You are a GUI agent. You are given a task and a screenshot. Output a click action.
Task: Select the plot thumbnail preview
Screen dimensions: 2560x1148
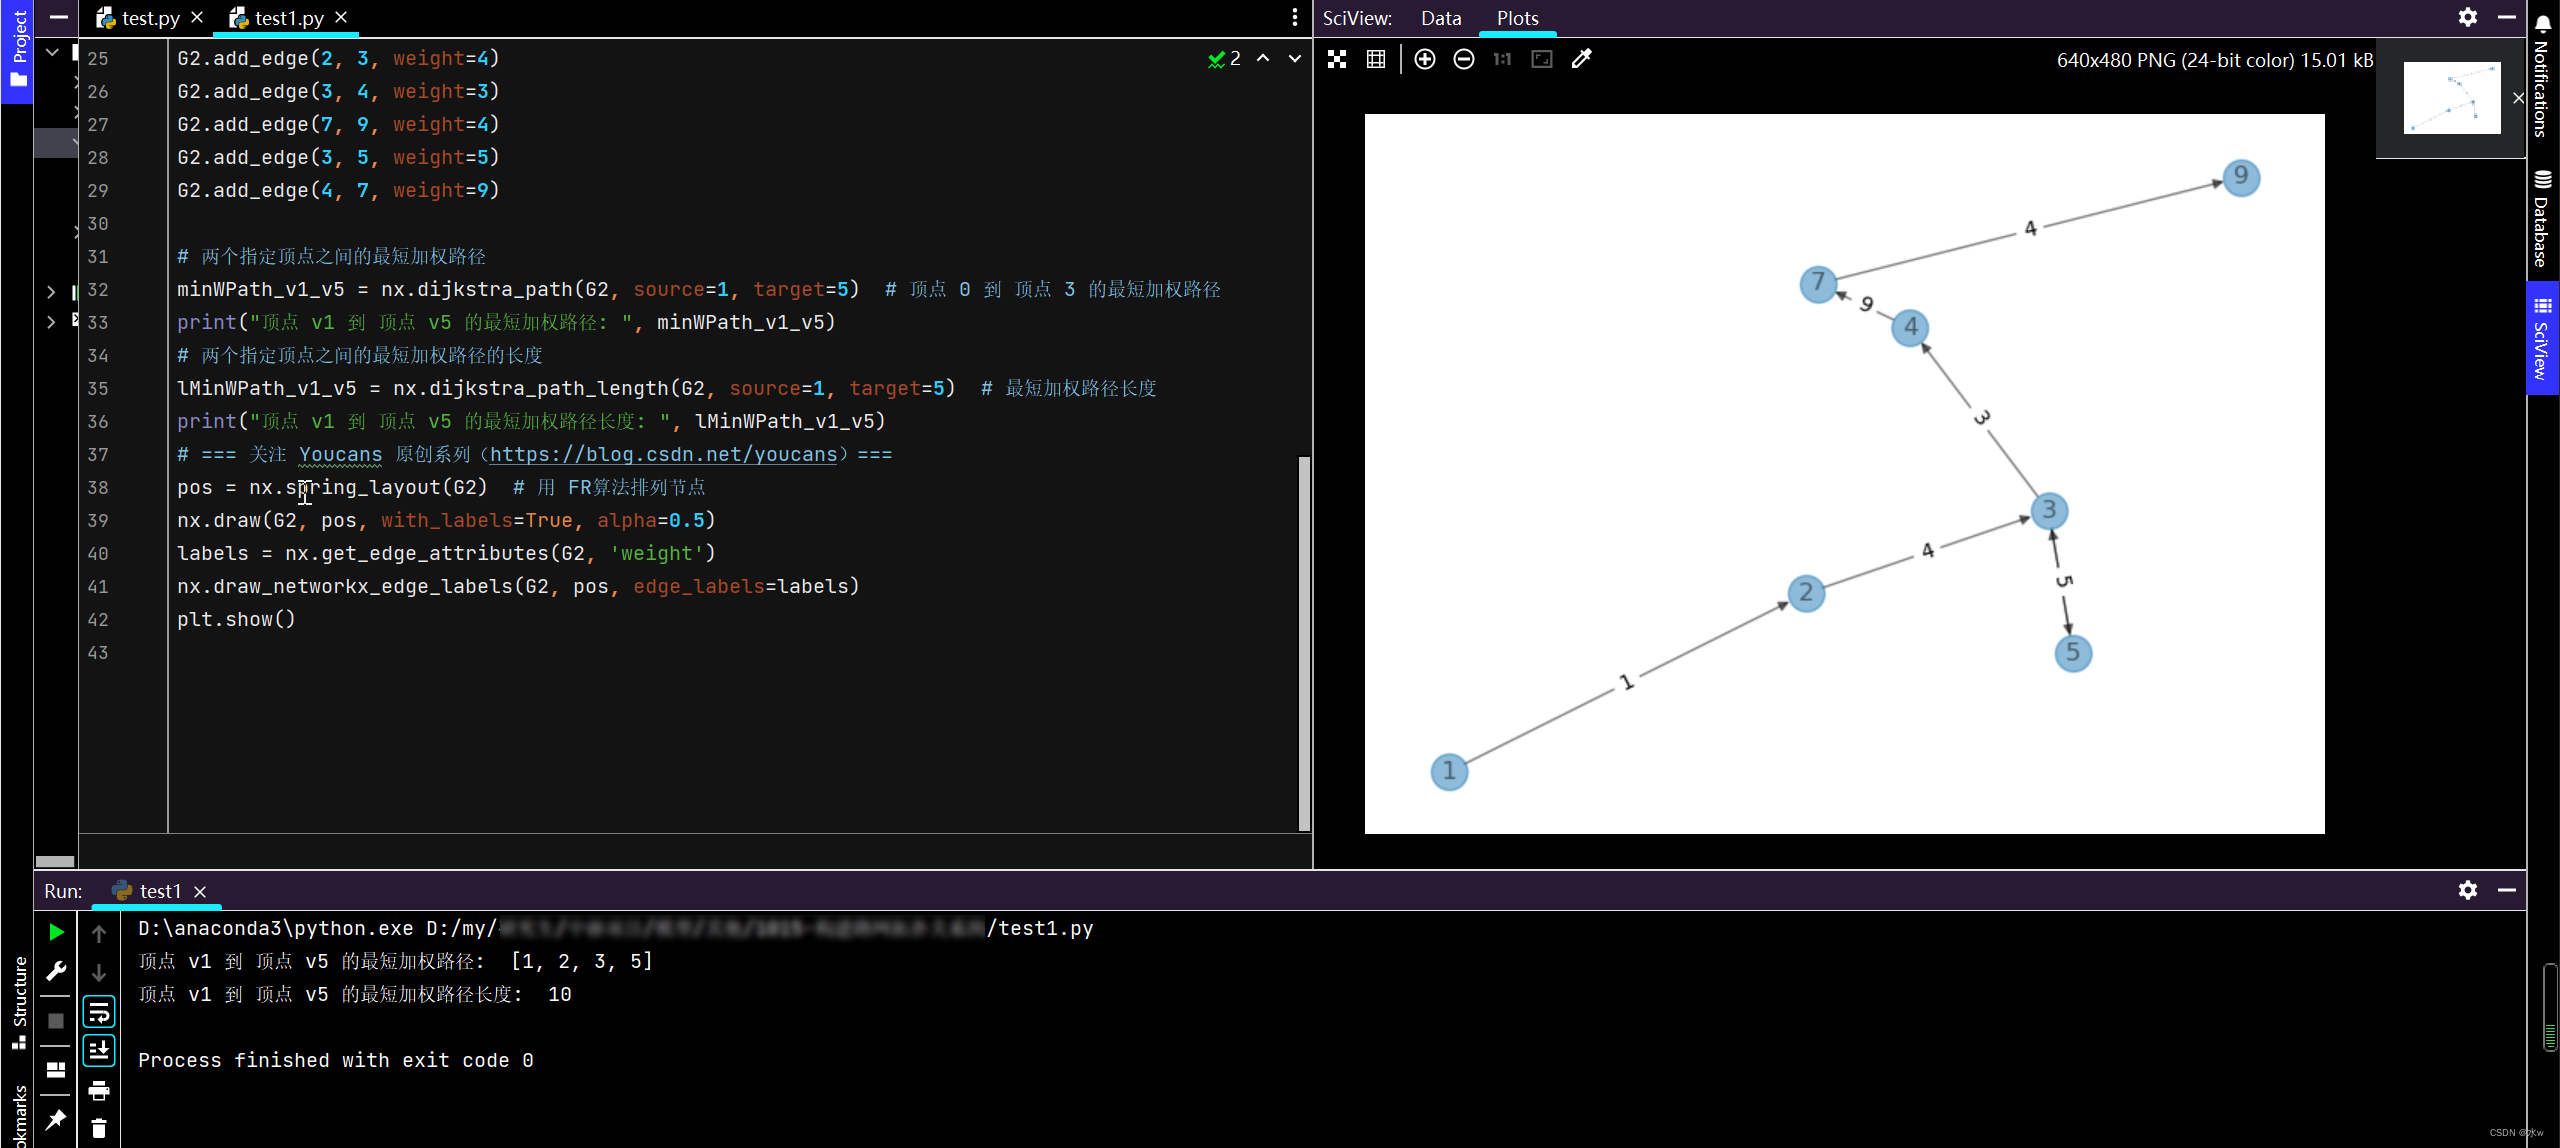(x=2450, y=98)
